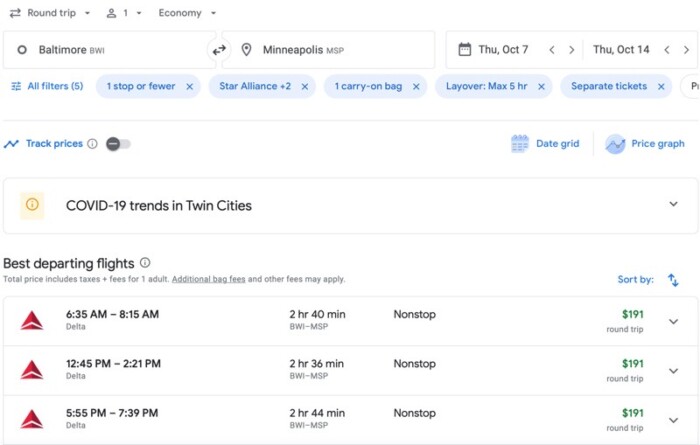Toggle the Track prices switch
The width and height of the screenshot is (700, 445).
point(118,144)
